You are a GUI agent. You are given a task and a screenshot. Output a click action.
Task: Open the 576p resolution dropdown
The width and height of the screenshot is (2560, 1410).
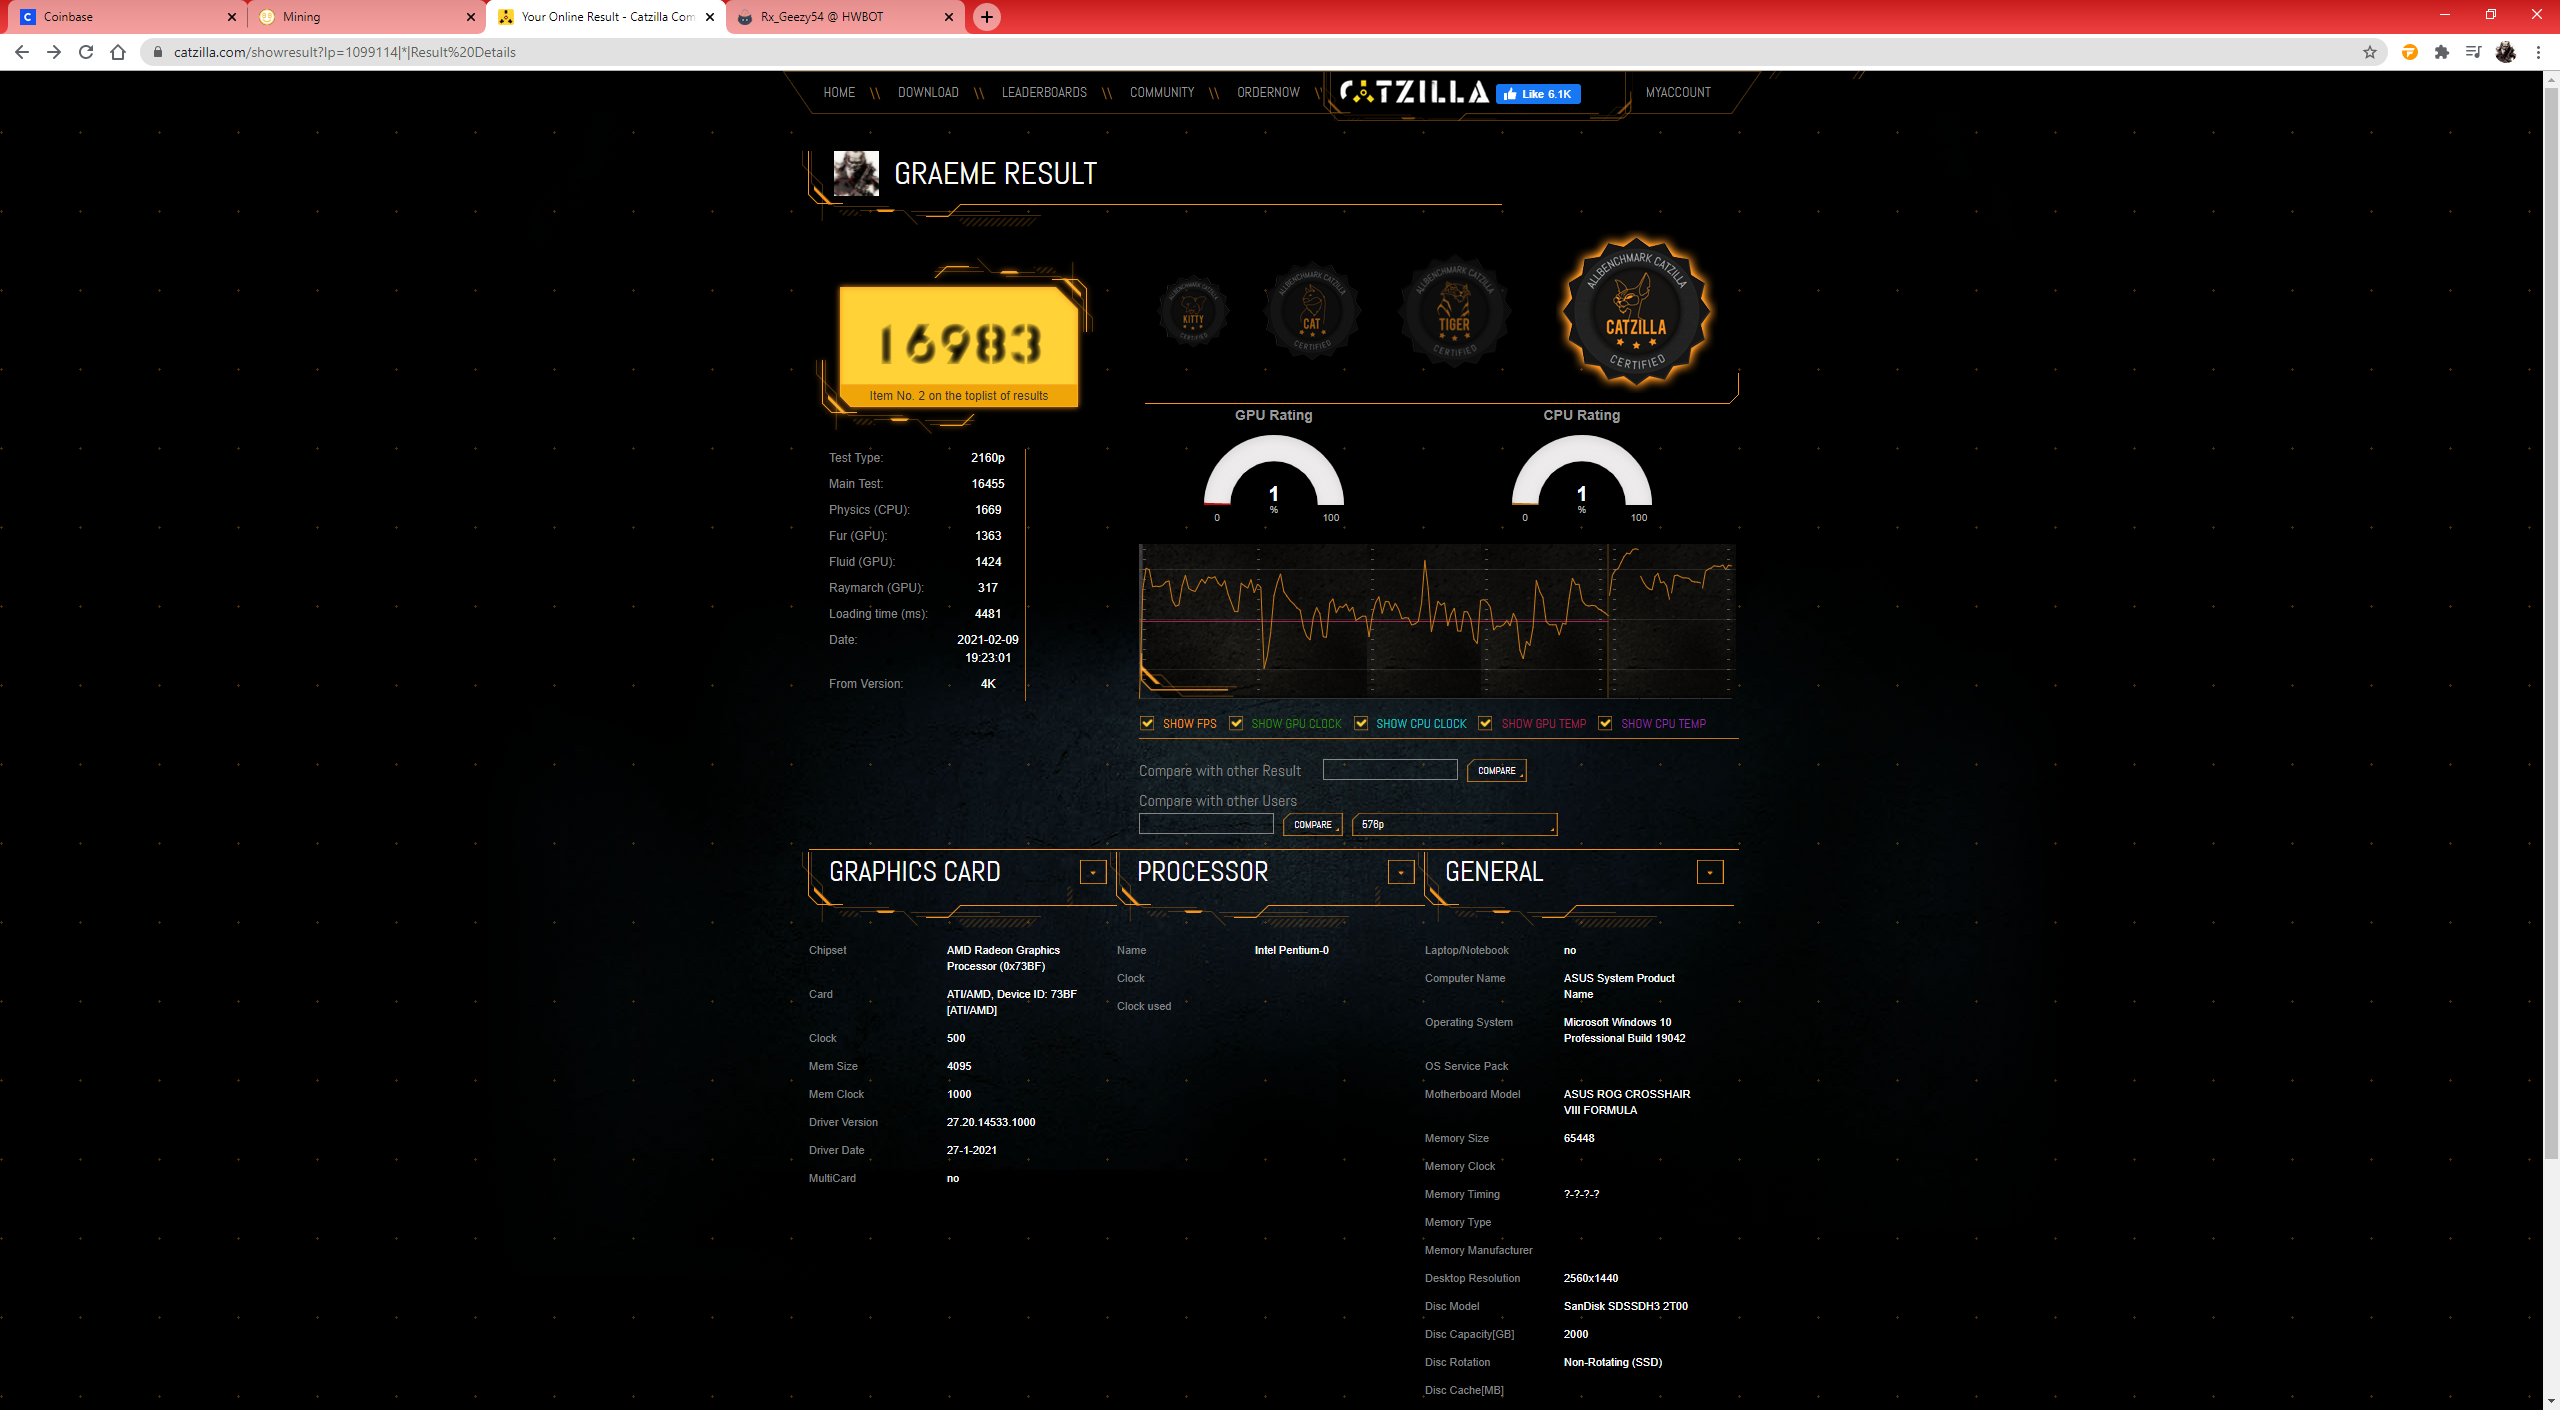point(1454,824)
